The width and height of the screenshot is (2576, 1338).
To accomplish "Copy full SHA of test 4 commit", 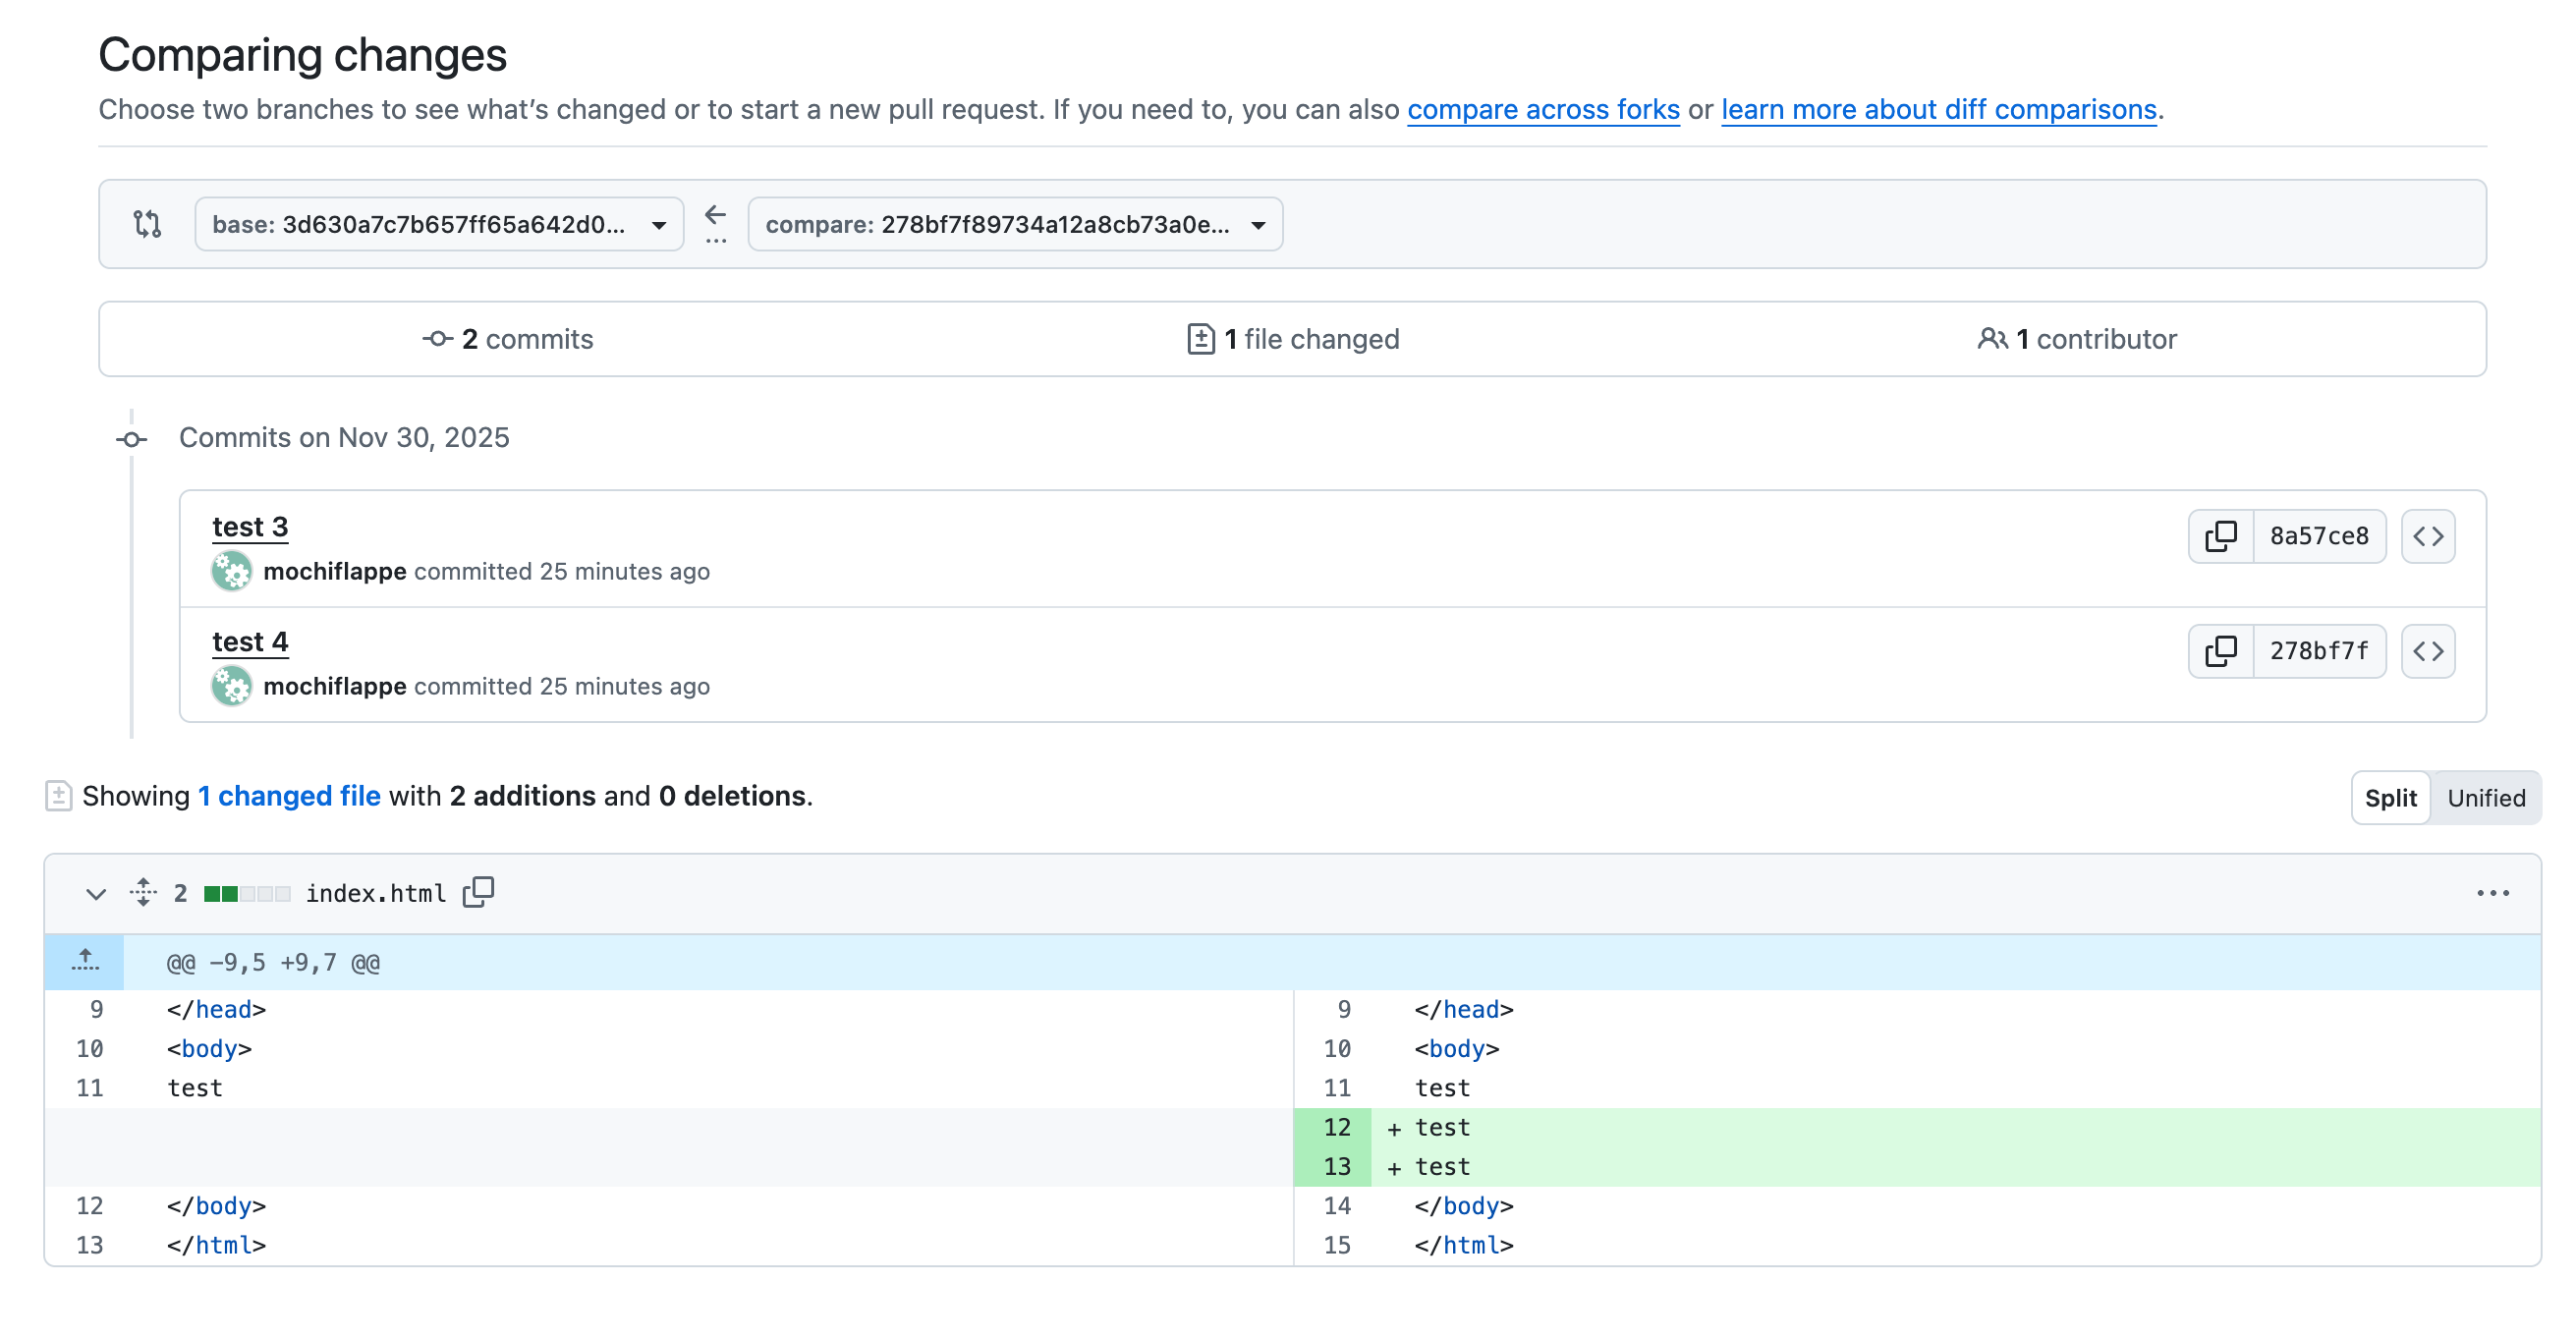I will [2220, 651].
